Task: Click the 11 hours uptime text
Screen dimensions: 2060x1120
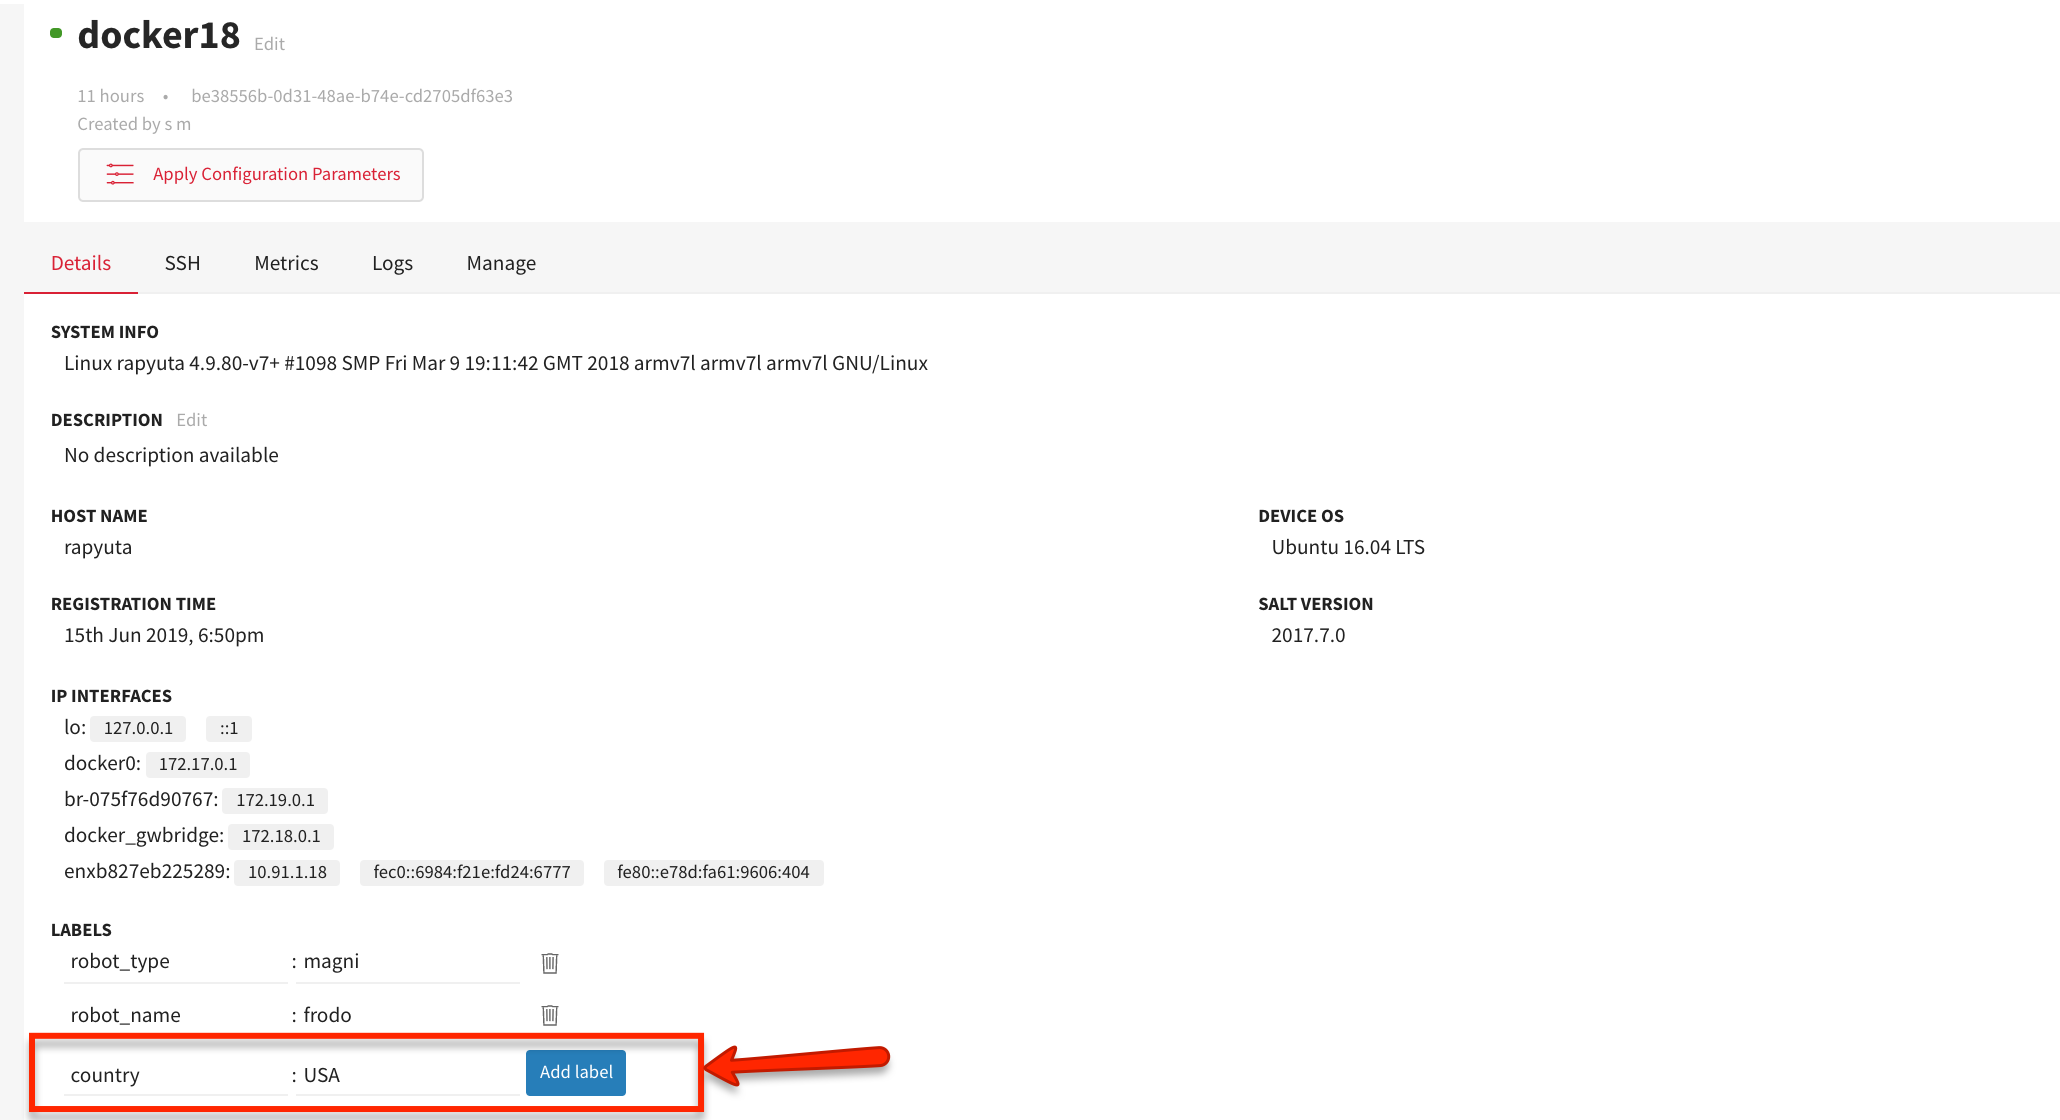Action: pyautogui.click(x=111, y=96)
